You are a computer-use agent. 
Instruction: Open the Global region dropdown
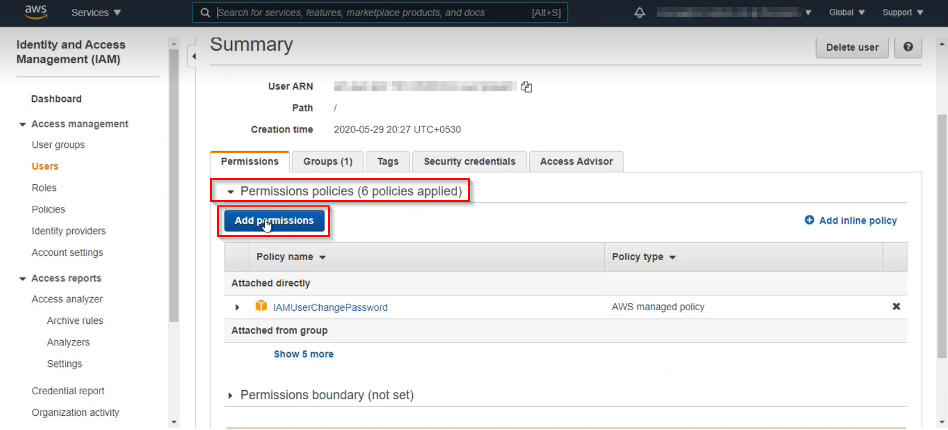tap(847, 12)
